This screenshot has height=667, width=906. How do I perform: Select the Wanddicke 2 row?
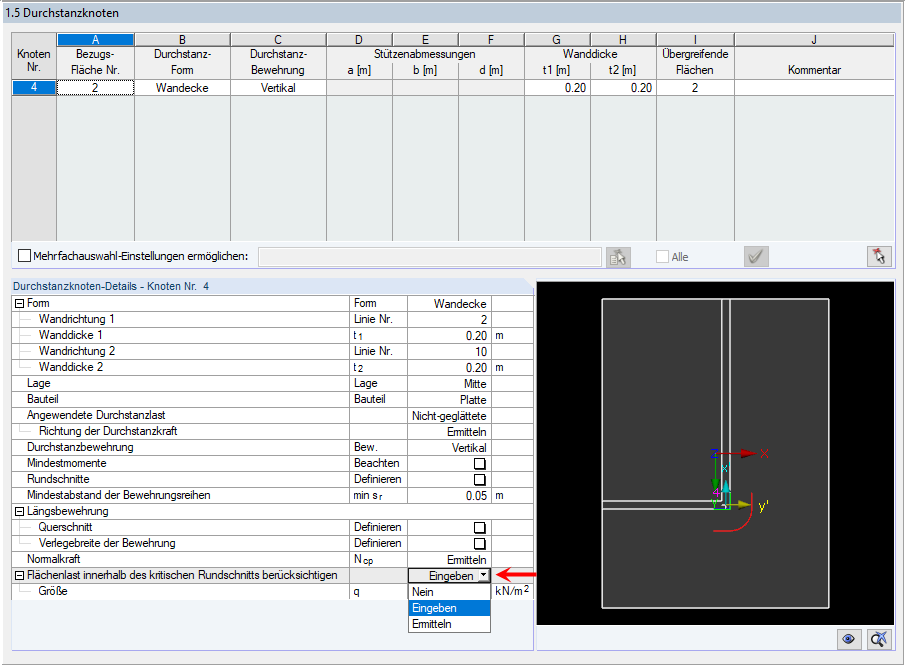point(272,368)
